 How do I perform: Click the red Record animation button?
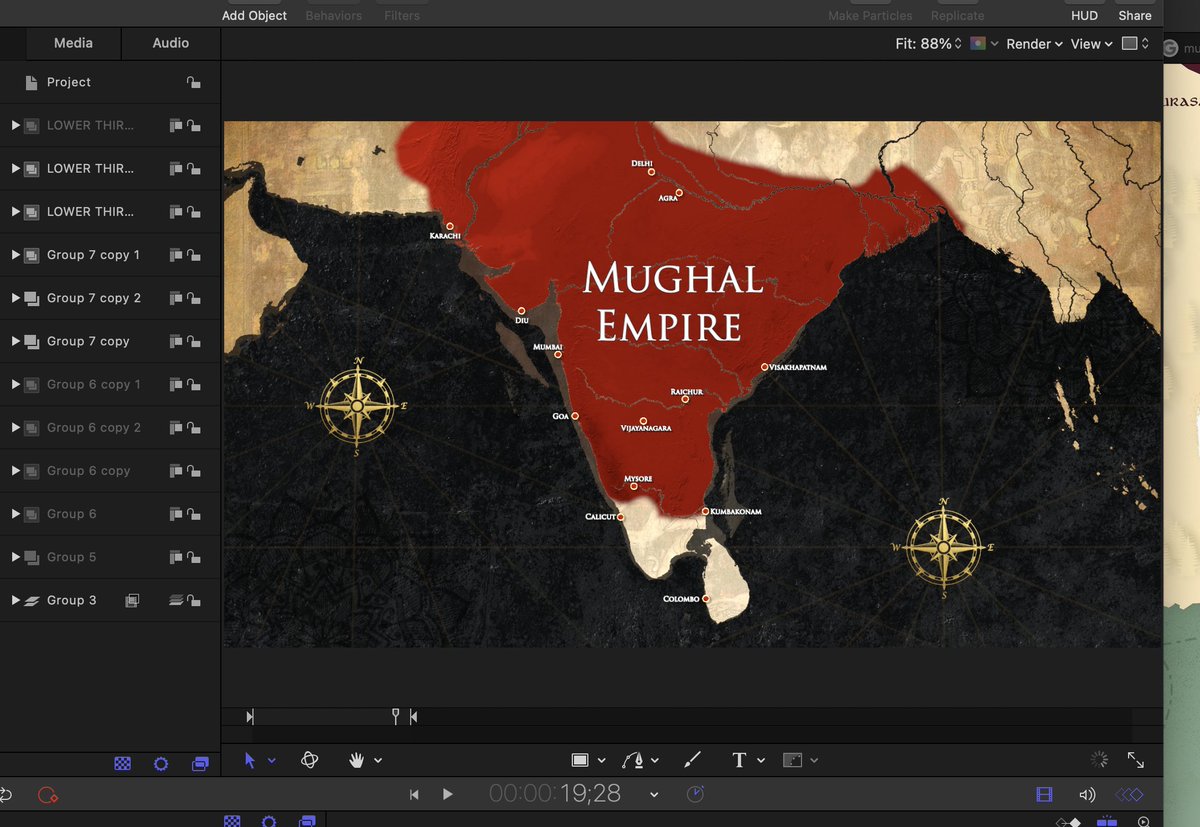pyautogui.click(x=47, y=795)
